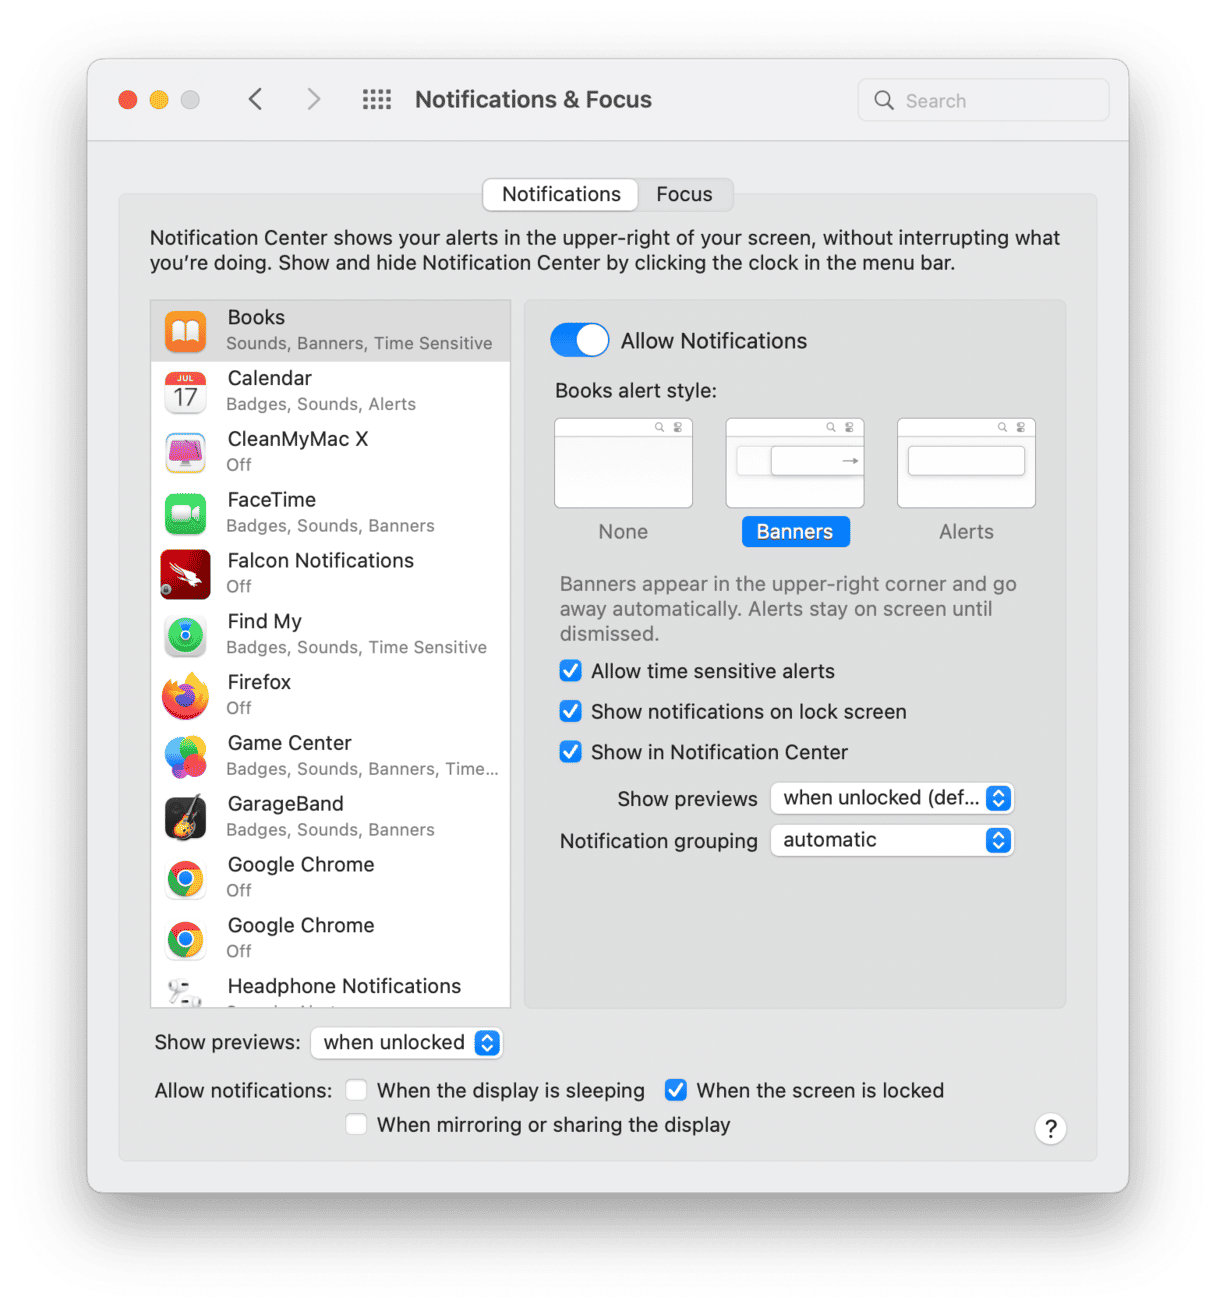Uncheck Show notifications on lock screen
This screenshot has height=1308, width=1216.
(571, 711)
